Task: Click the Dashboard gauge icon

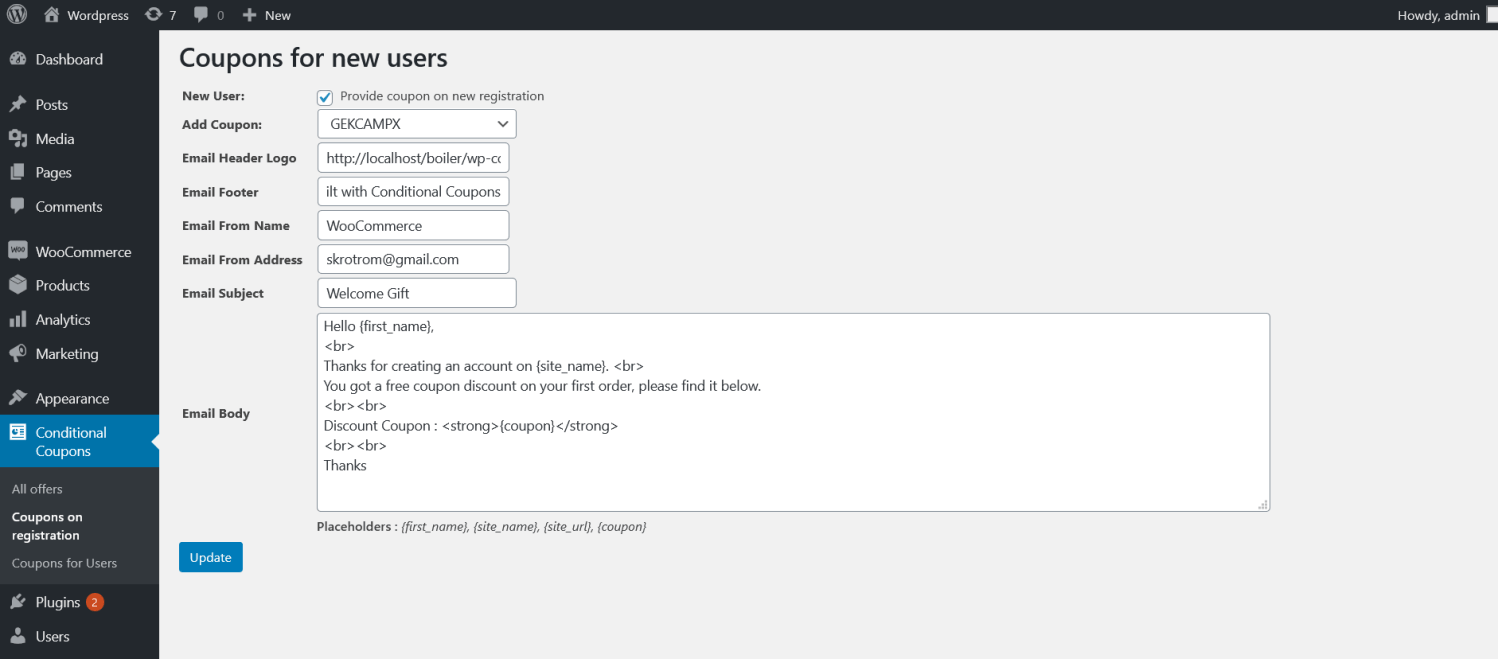Action: pyautogui.click(x=18, y=59)
